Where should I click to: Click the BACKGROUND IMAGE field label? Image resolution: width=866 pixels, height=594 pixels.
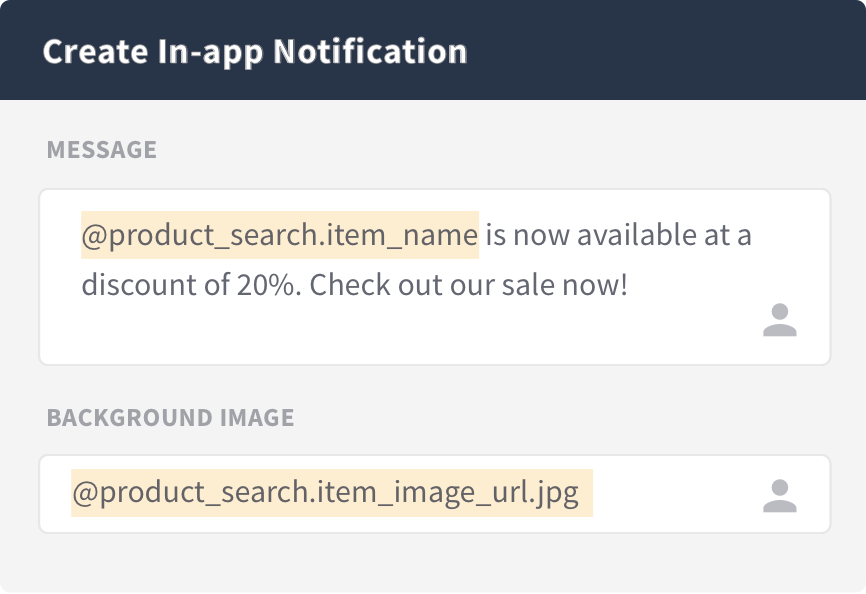170,417
